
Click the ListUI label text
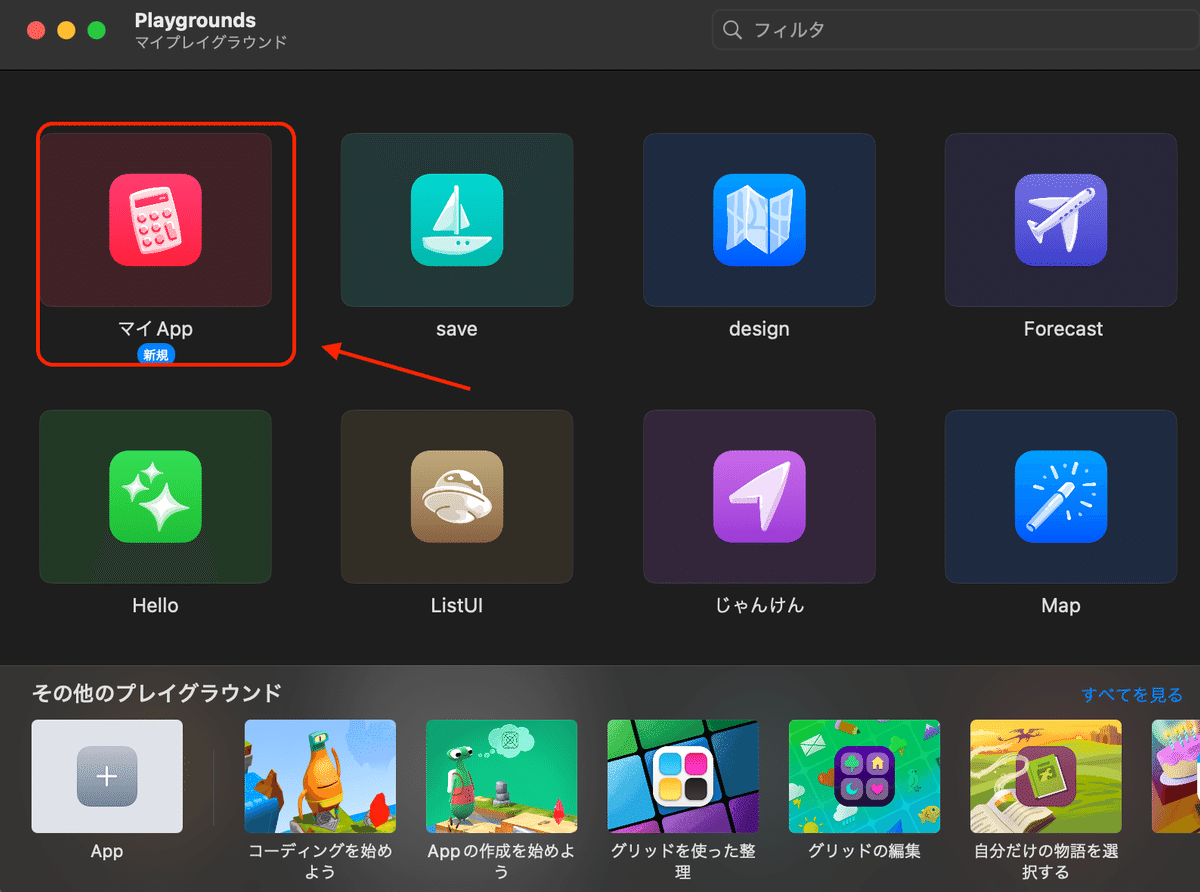[x=457, y=606]
